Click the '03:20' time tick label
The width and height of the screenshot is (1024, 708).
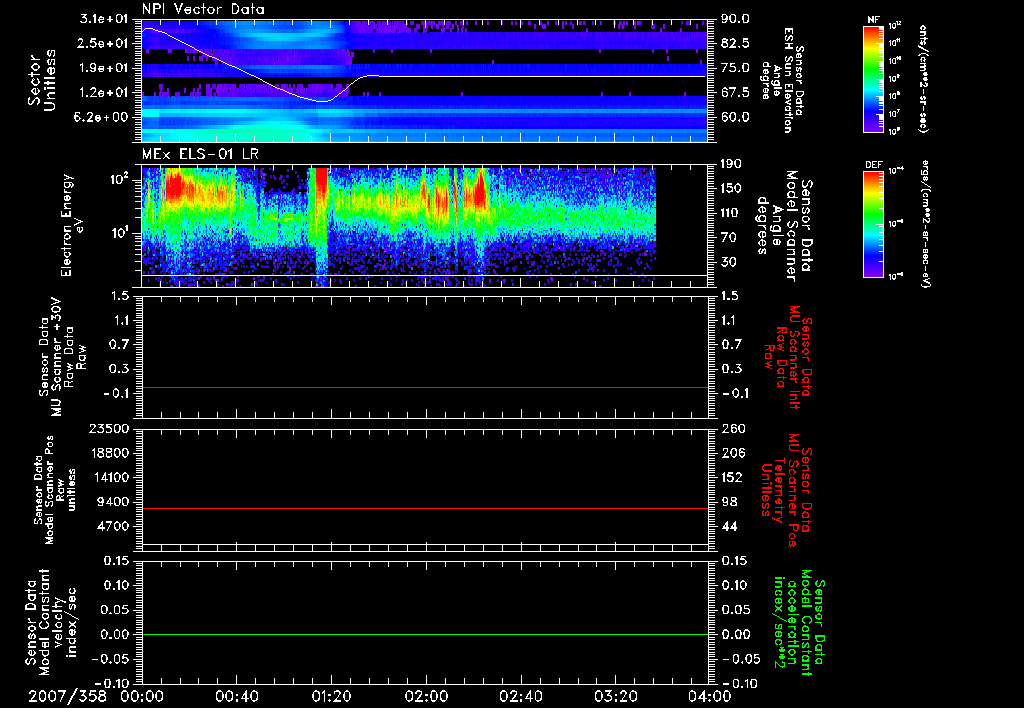pos(615,696)
